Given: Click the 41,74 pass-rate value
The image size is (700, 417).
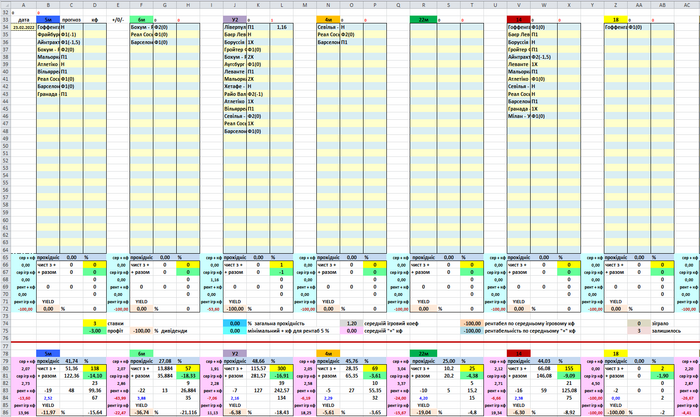Looking at the screenshot, I should [x=71, y=361].
